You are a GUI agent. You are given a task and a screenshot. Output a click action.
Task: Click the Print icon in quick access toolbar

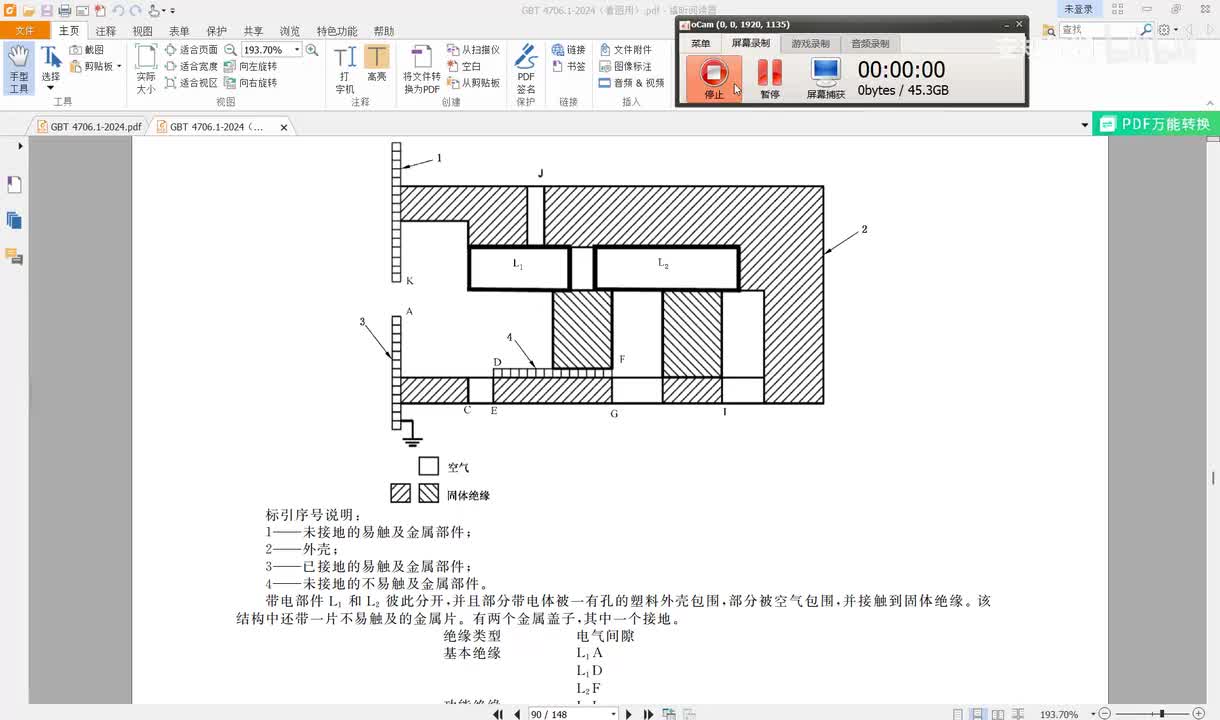64,10
